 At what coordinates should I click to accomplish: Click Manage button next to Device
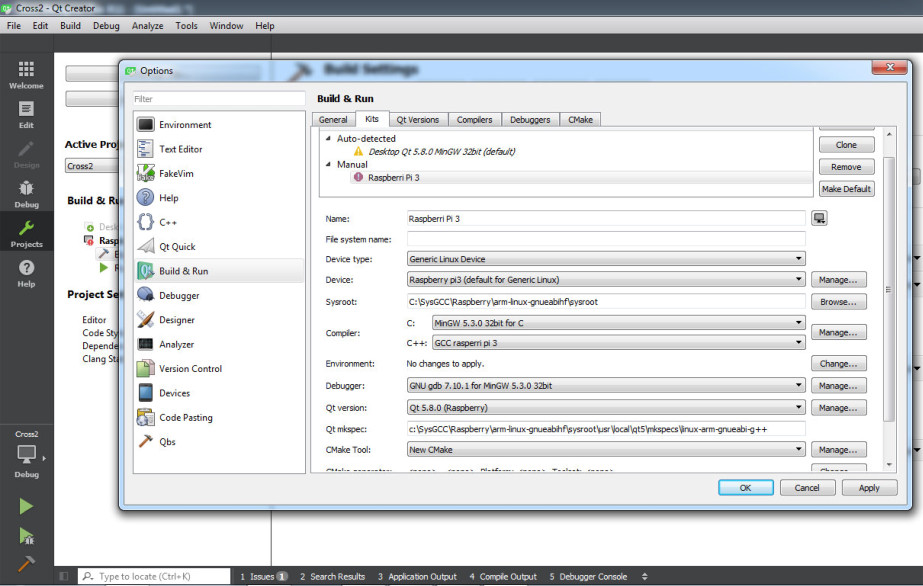[838, 280]
